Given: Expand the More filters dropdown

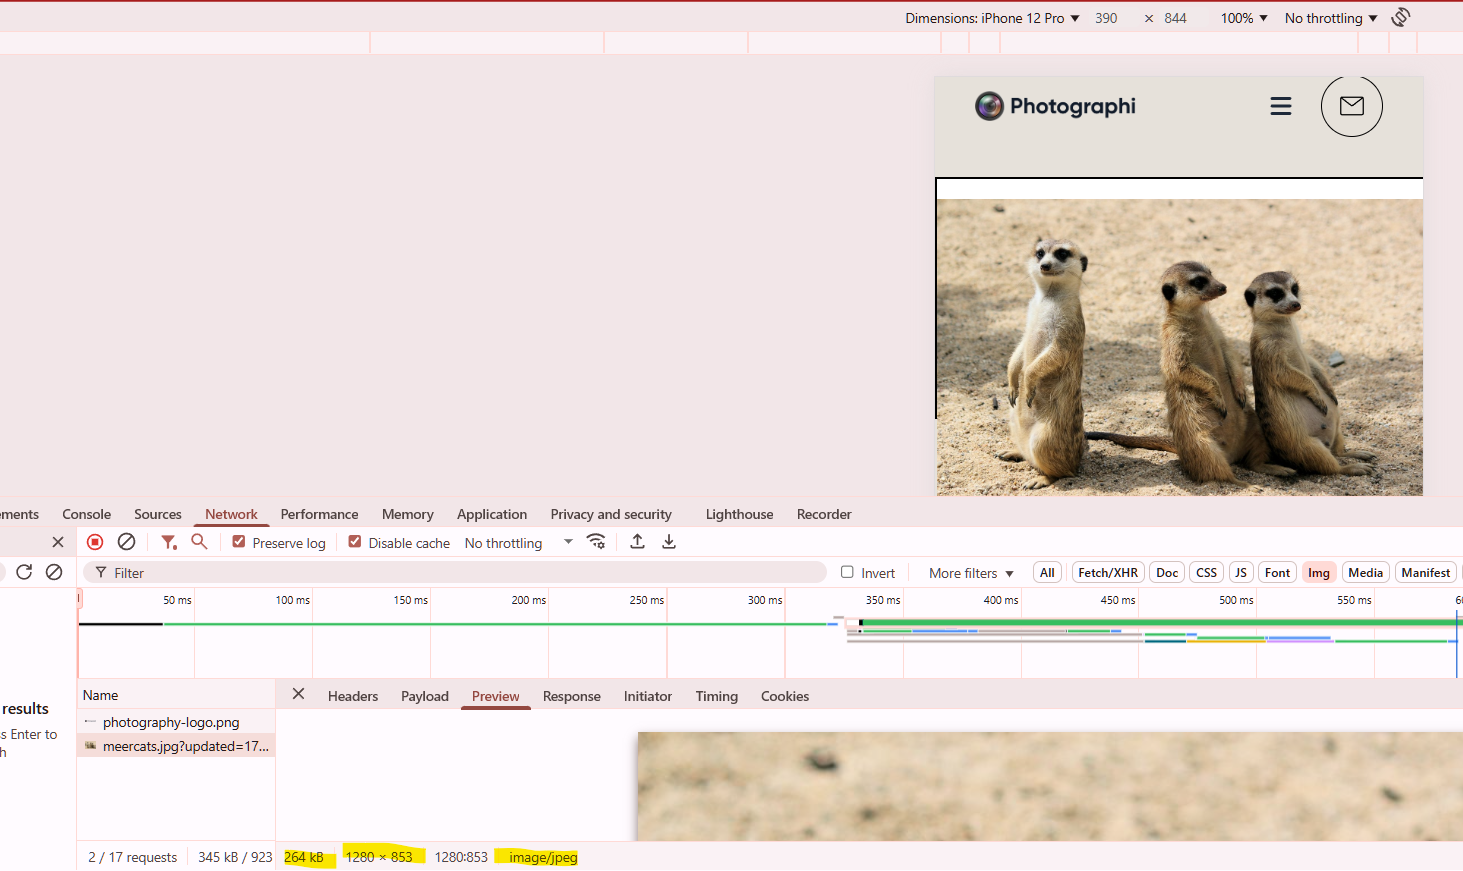Looking at the screenshot, I should [x=970, y=573].
